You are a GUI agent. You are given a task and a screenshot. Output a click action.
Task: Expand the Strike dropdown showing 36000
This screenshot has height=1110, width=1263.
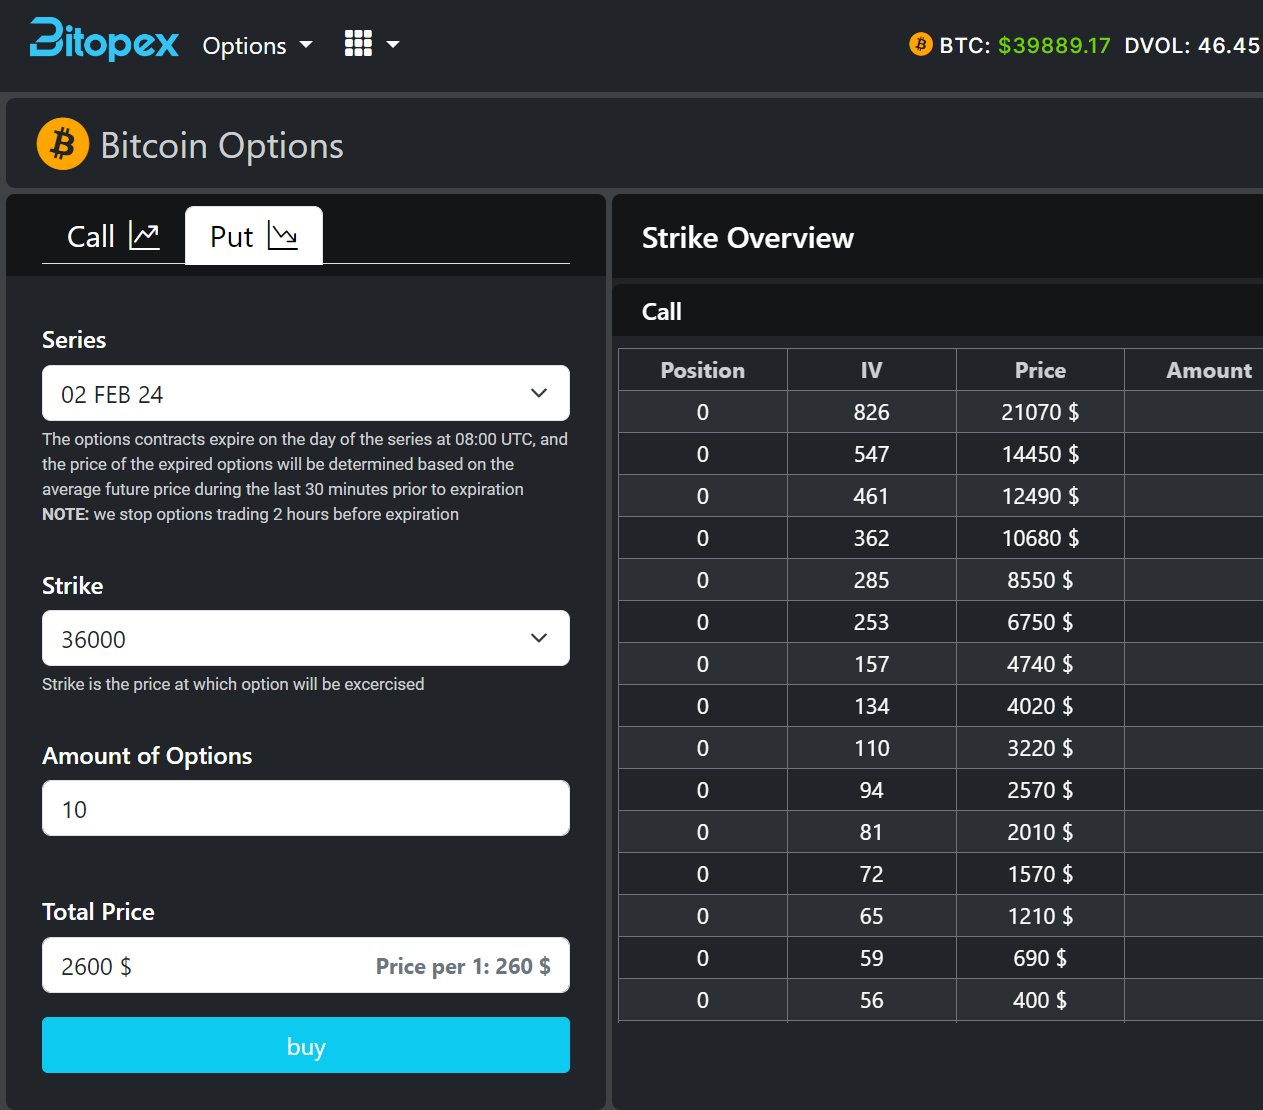point(305,638)
